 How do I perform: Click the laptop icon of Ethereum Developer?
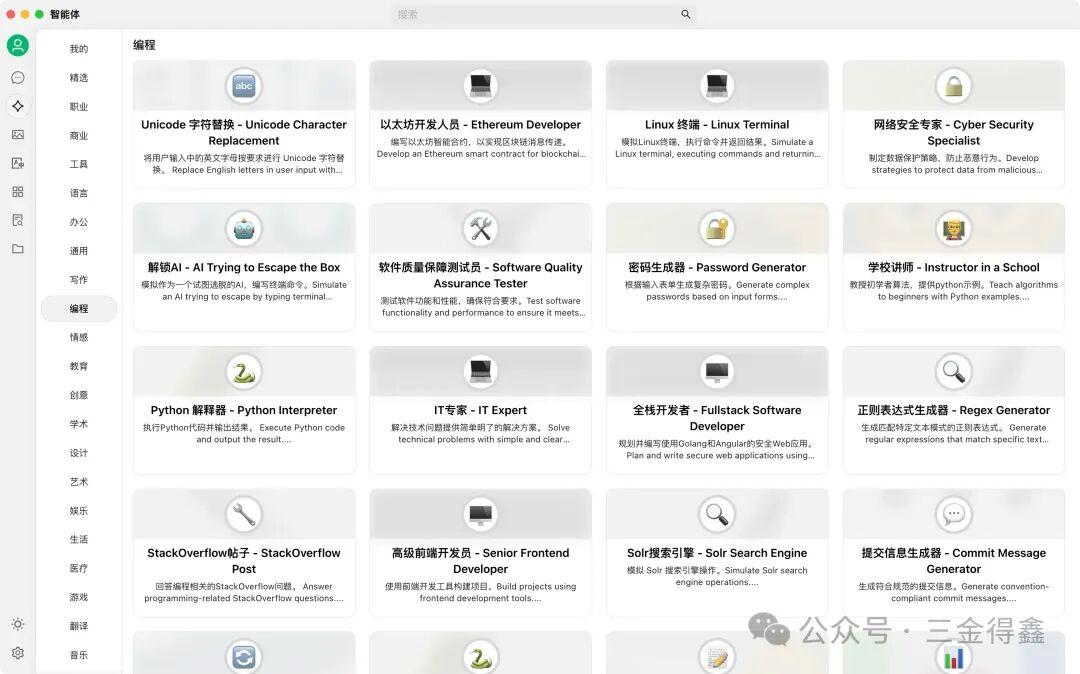480,86
